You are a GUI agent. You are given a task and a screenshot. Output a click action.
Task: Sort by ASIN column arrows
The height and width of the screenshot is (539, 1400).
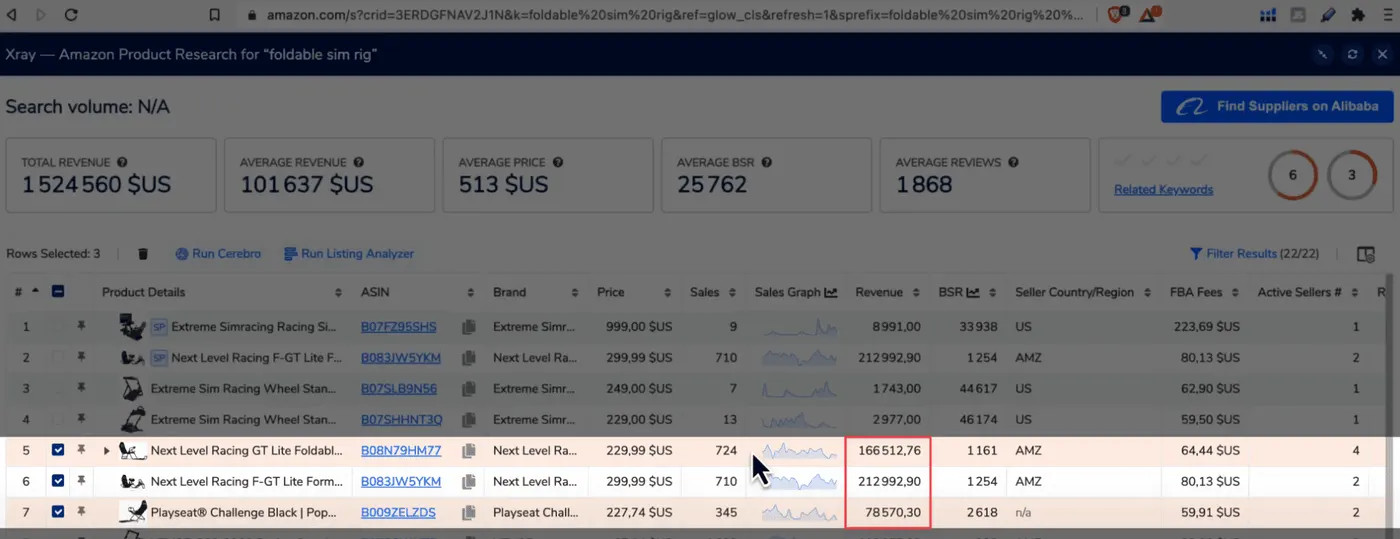(470, 293)
